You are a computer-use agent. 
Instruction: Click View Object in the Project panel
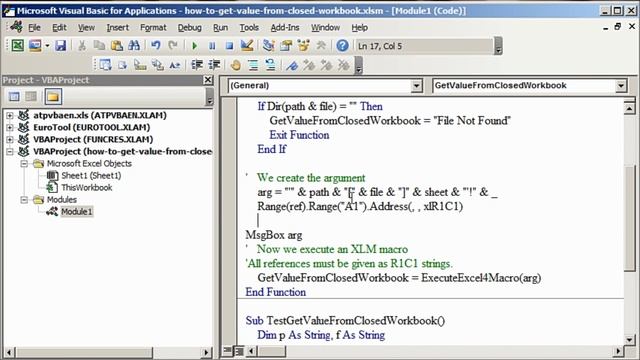click(x=31, y=97)
